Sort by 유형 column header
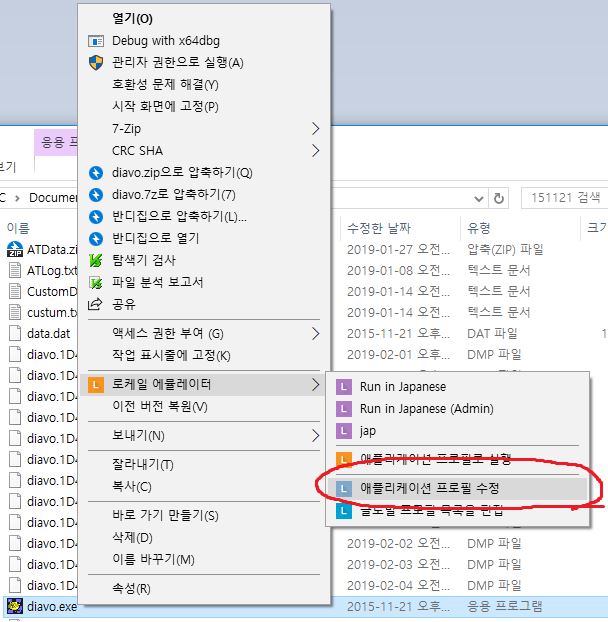Screen dimensions: 608x622 (479, 228)
